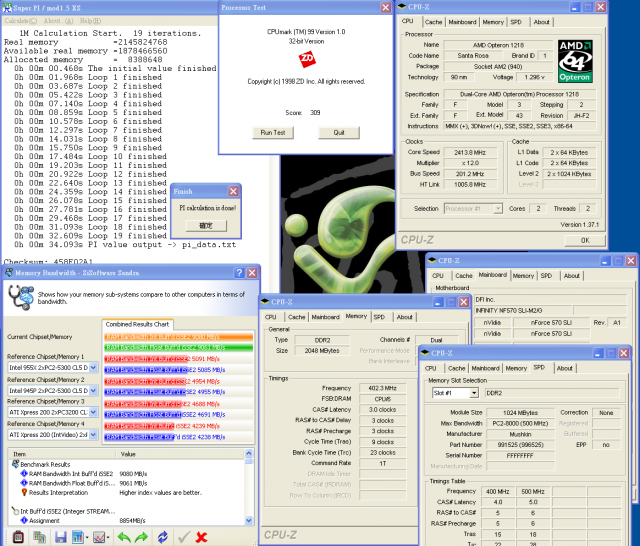Click Run Test button in Processor Test
Image resolution: width=640 pixels, height=546 pixels.
(273, 133)
